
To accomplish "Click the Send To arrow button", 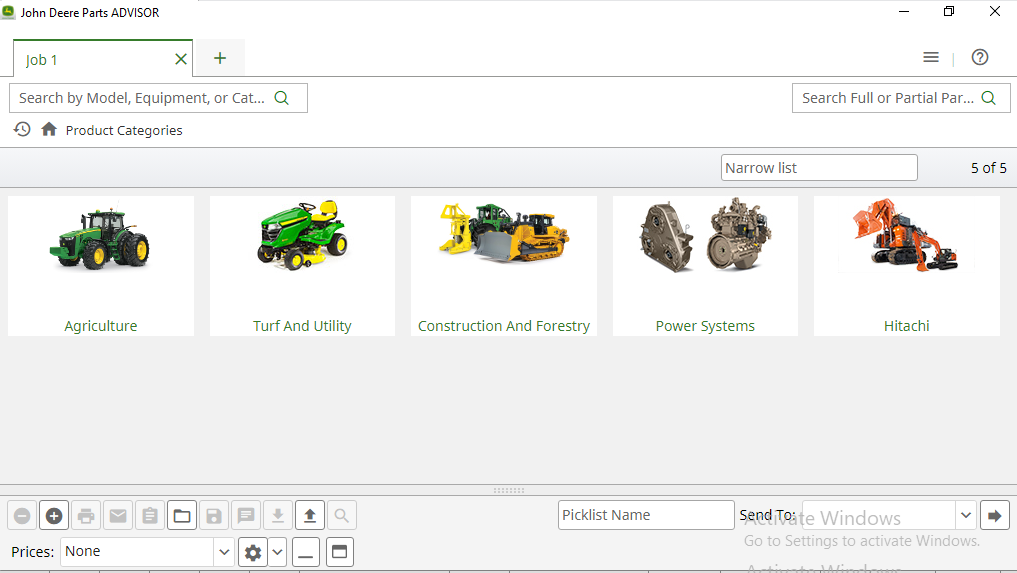I will coord(995,516).
